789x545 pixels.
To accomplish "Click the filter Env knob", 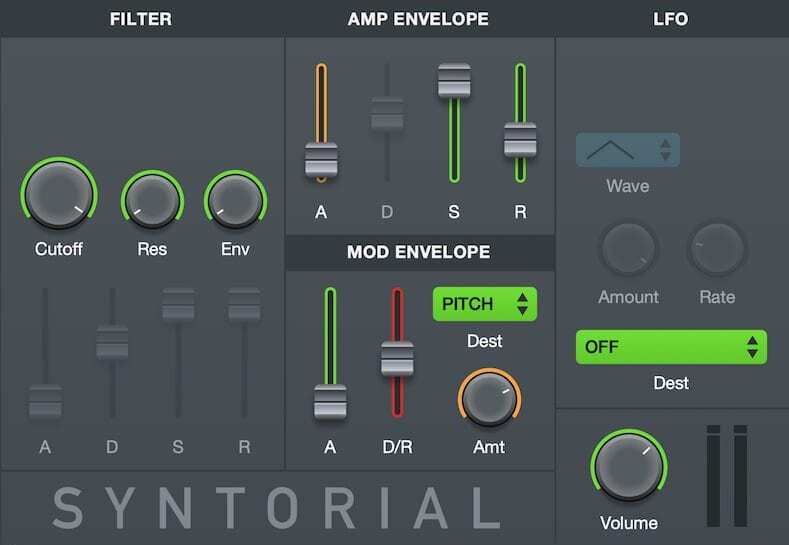I will pyautogui.click(x=235, y=199).
